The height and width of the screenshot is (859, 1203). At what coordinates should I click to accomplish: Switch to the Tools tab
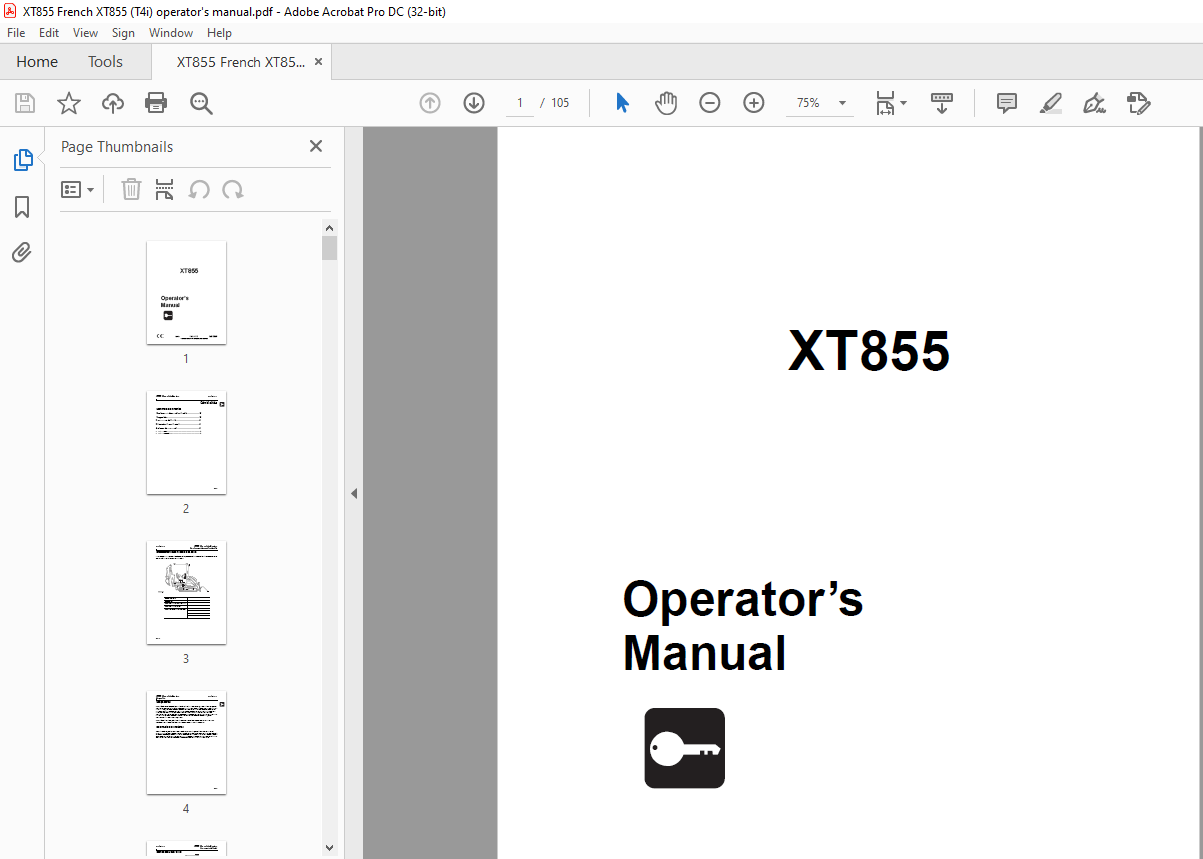tap(105, 62)
